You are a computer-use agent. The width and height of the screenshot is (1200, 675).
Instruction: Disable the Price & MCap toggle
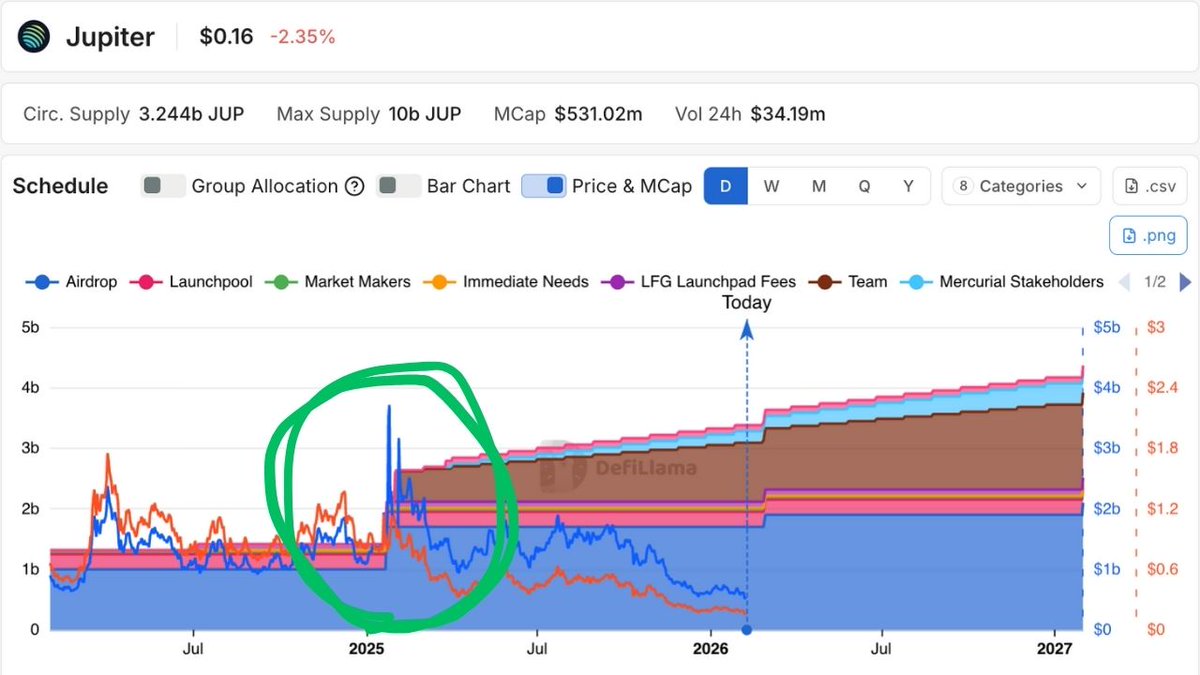543,186
